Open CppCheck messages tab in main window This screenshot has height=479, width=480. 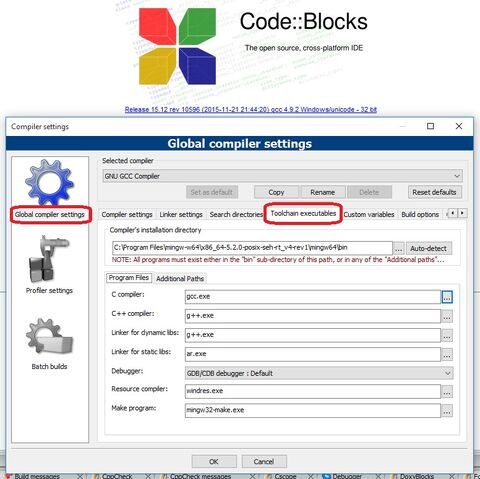[x=200, y=476]
